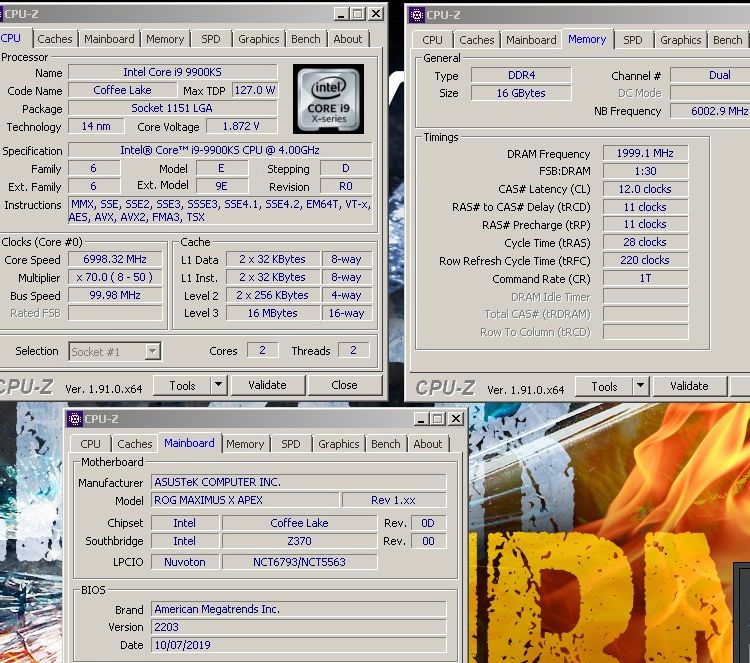Switch to Mainboard tab in the CPU window

tap(109, 39)
